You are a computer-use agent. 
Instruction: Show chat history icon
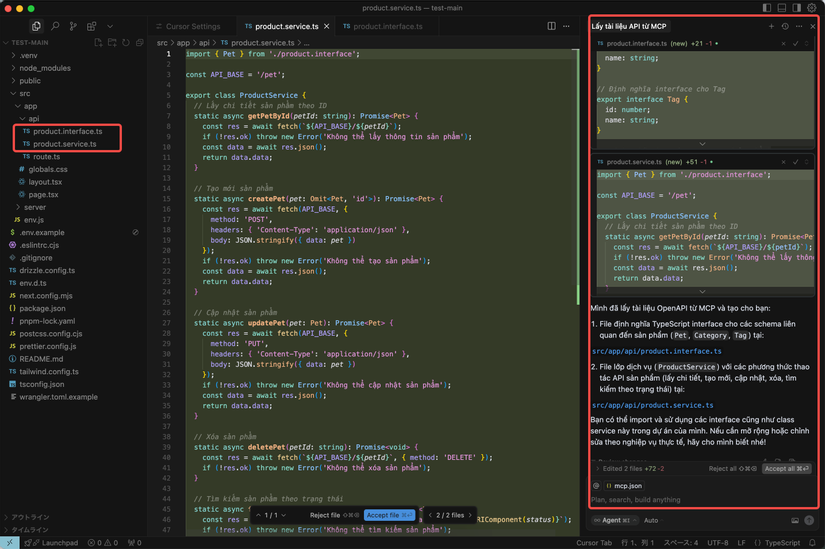pos(785,26)
